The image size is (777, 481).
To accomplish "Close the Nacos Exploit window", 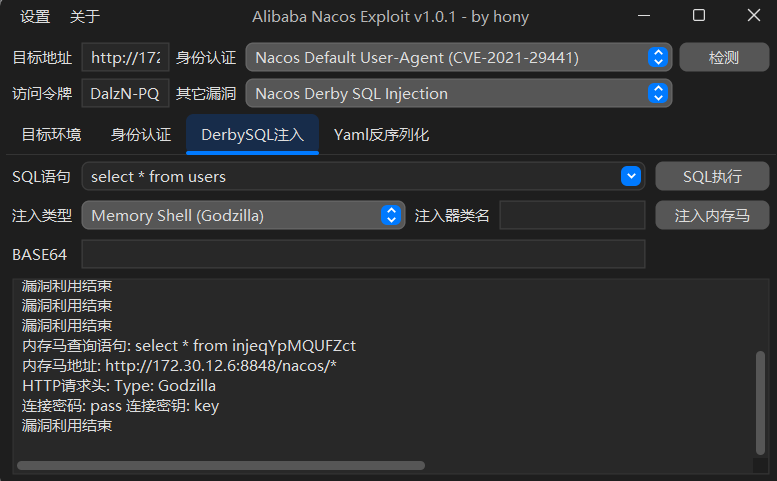I will point(754,16).
